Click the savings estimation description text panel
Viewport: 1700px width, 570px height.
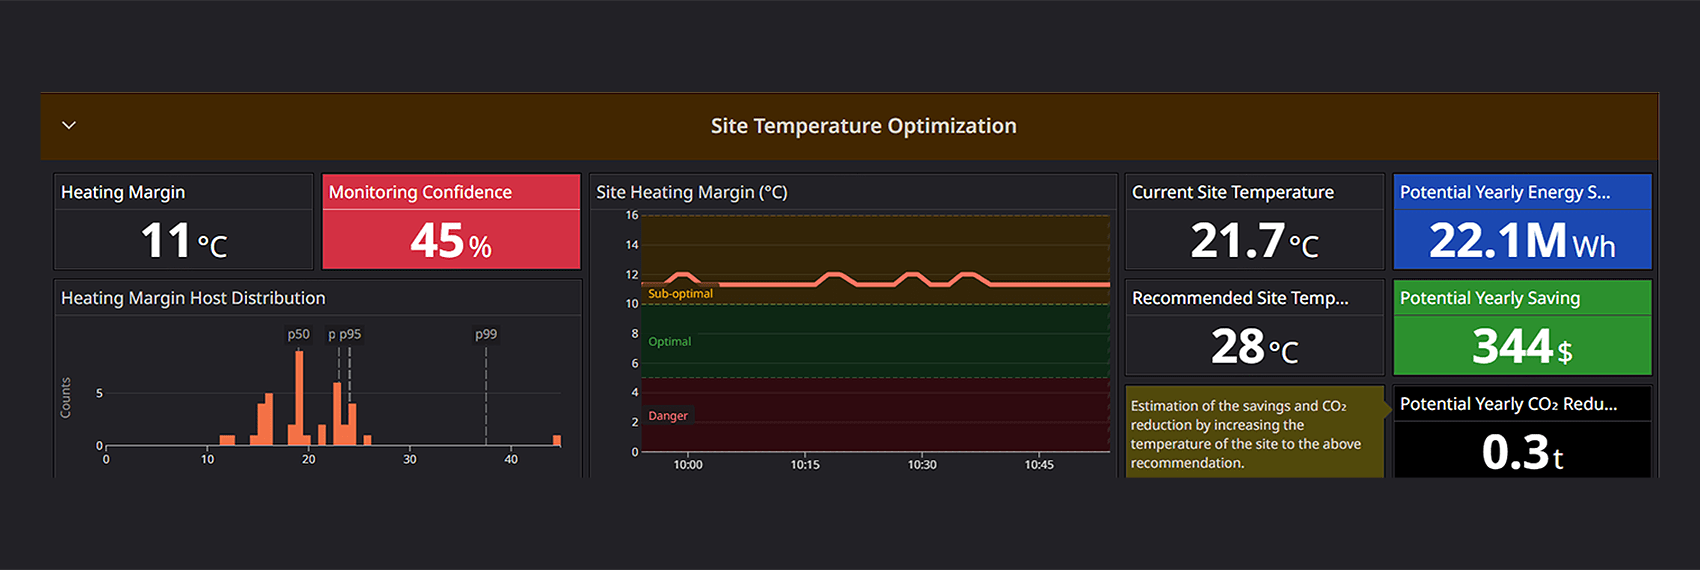[x=1254, y=434]
